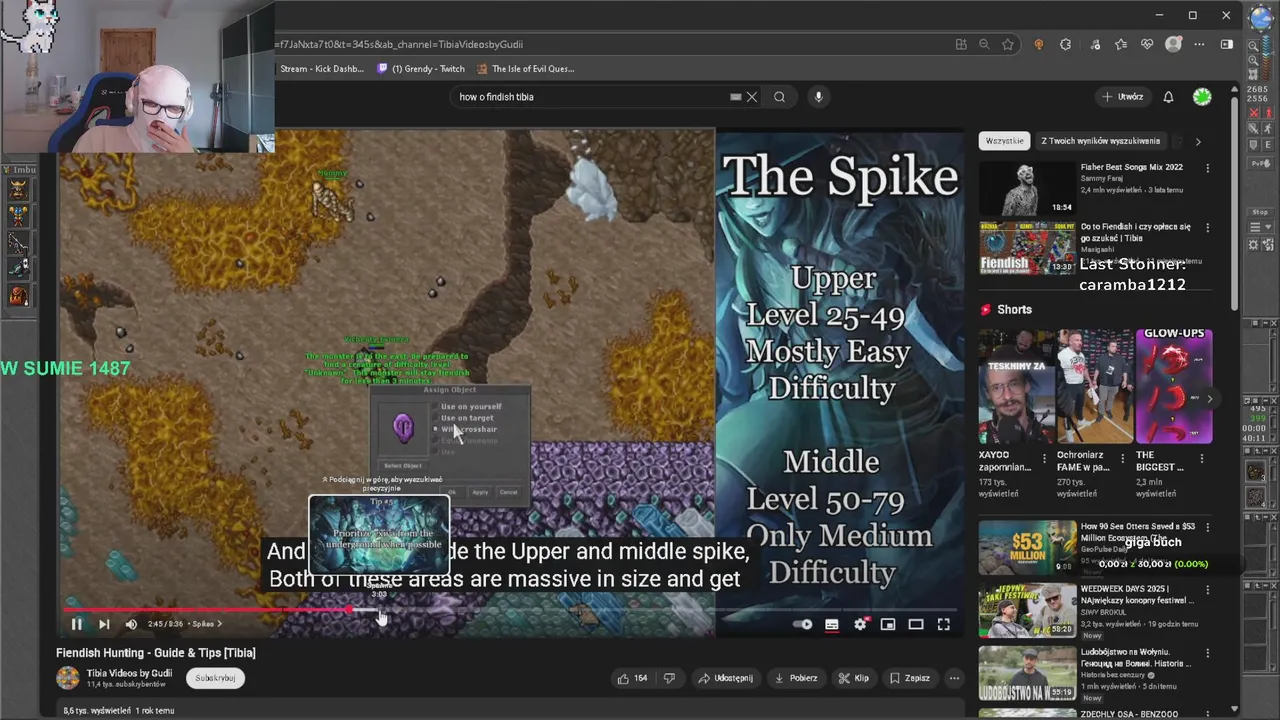Viewport: 1280px width, 720px height.
Task: Switch to miniplayer mode
Action: click(888, 624)
